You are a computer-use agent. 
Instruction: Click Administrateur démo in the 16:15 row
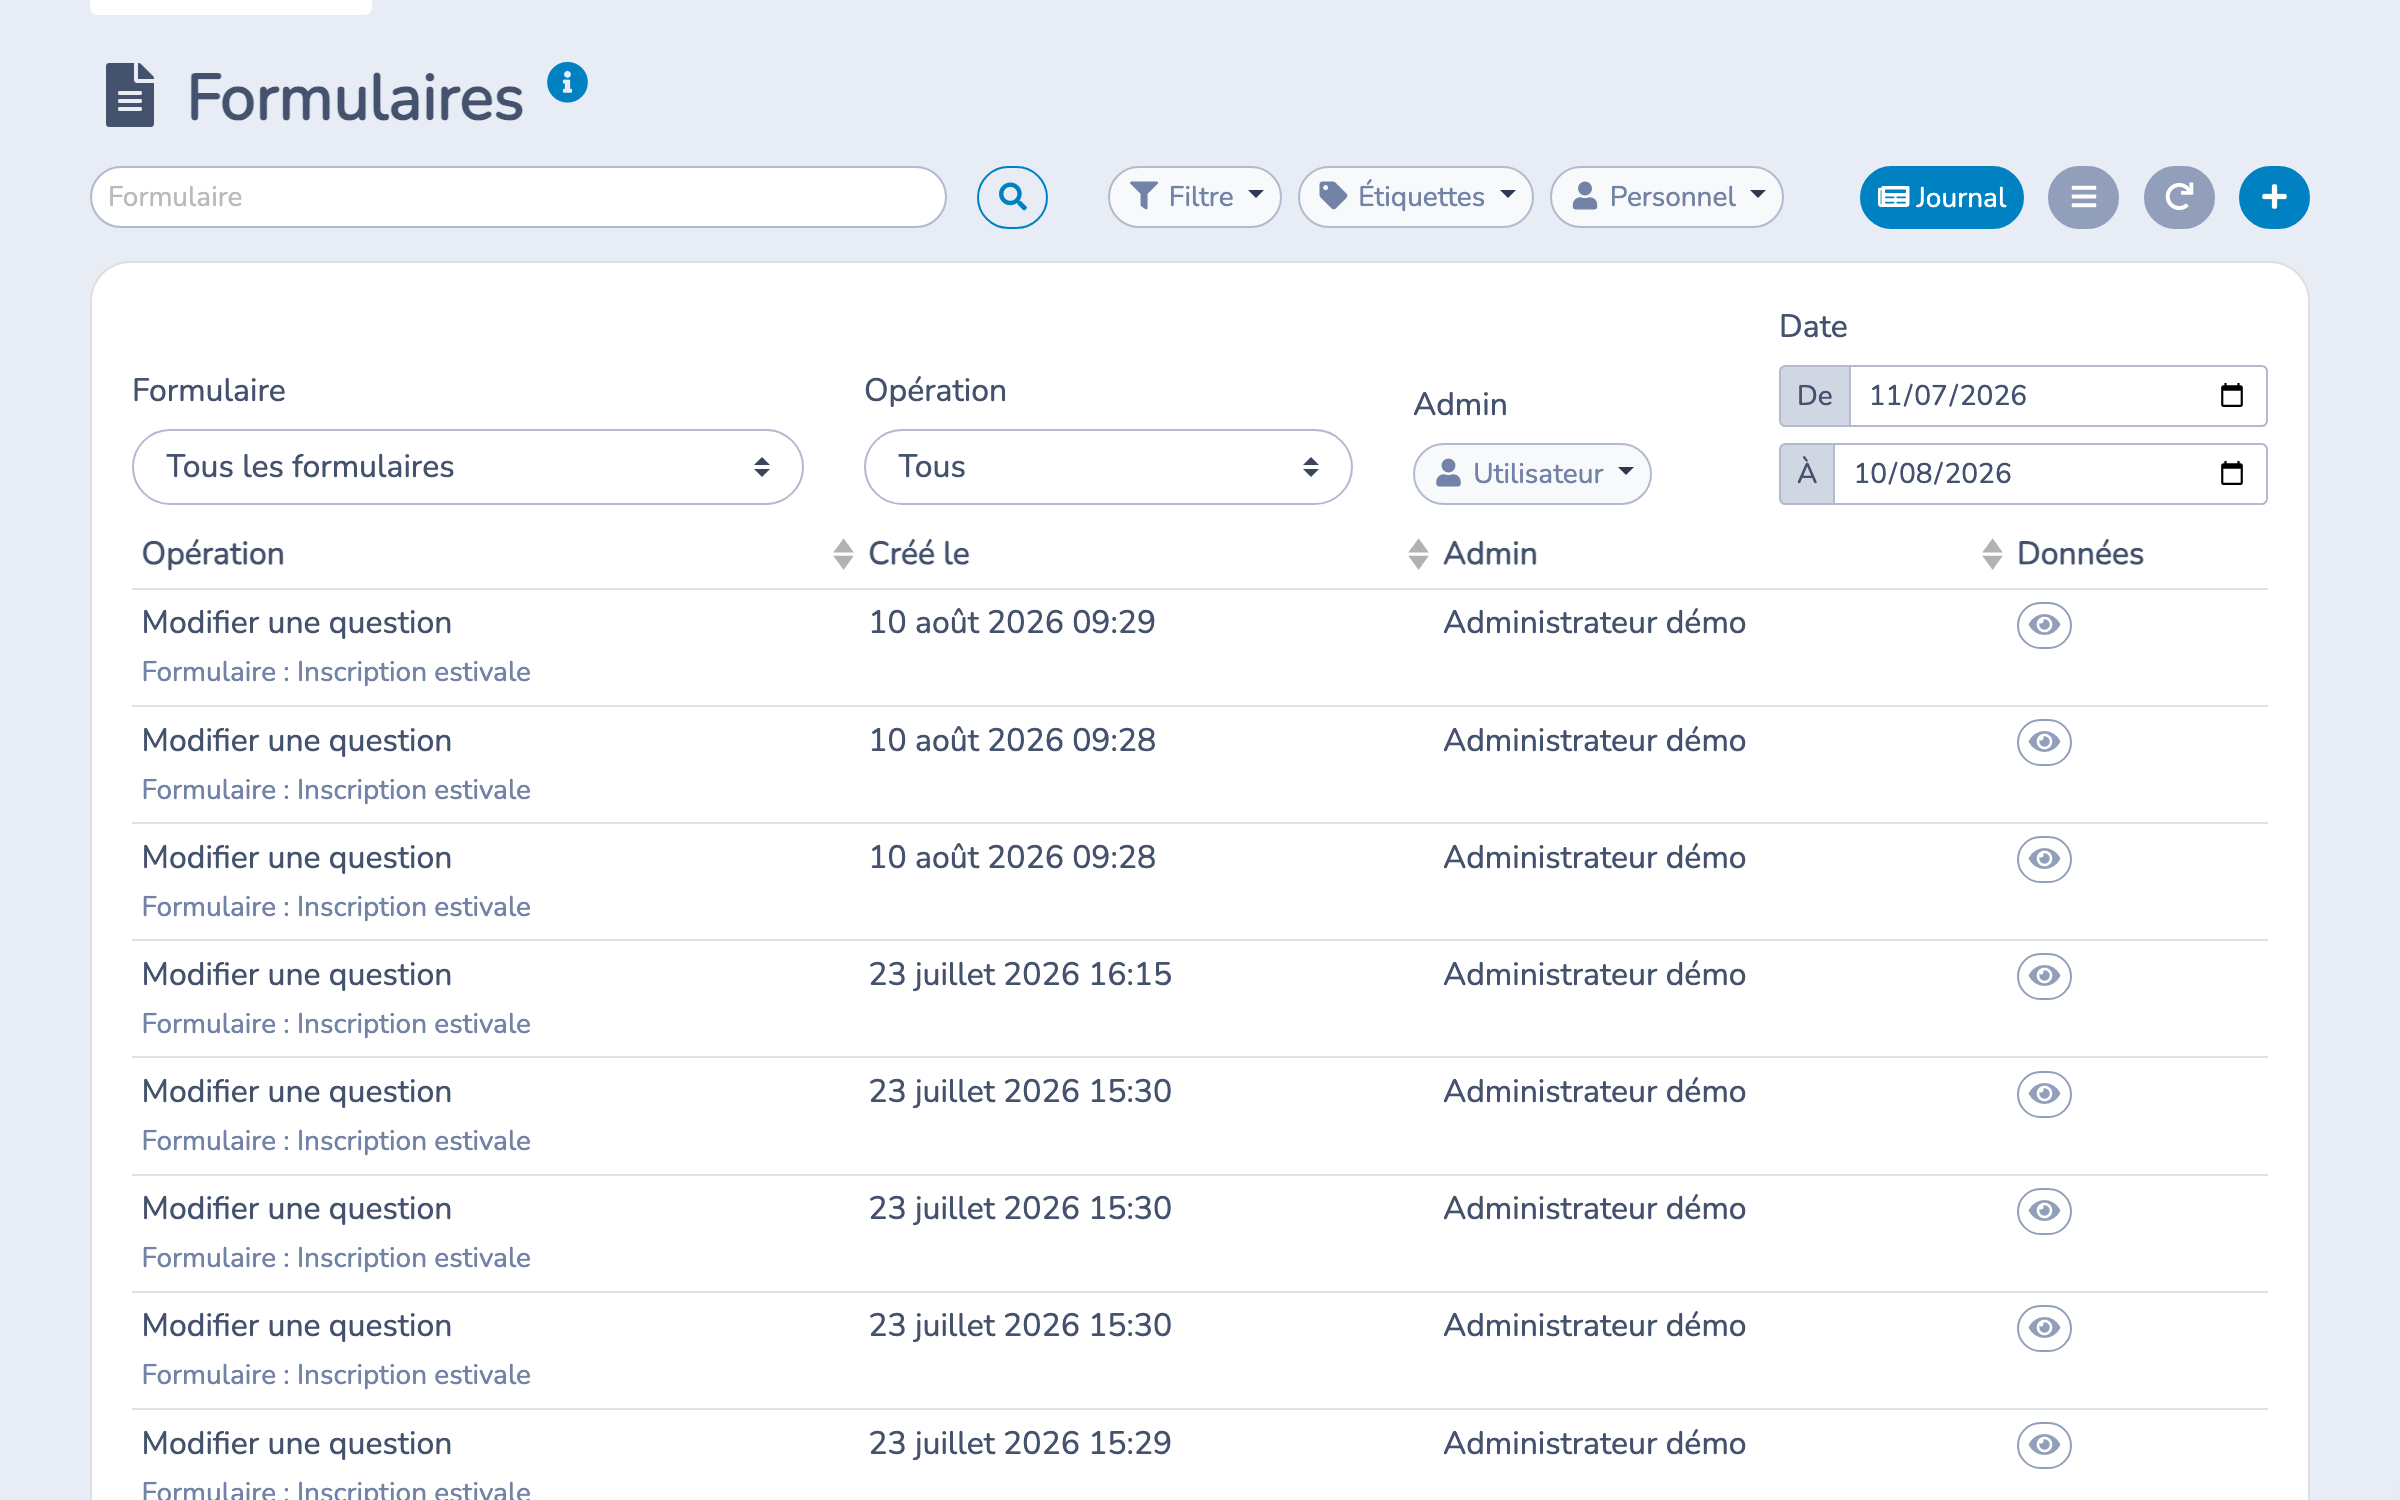click(1595, 974)
